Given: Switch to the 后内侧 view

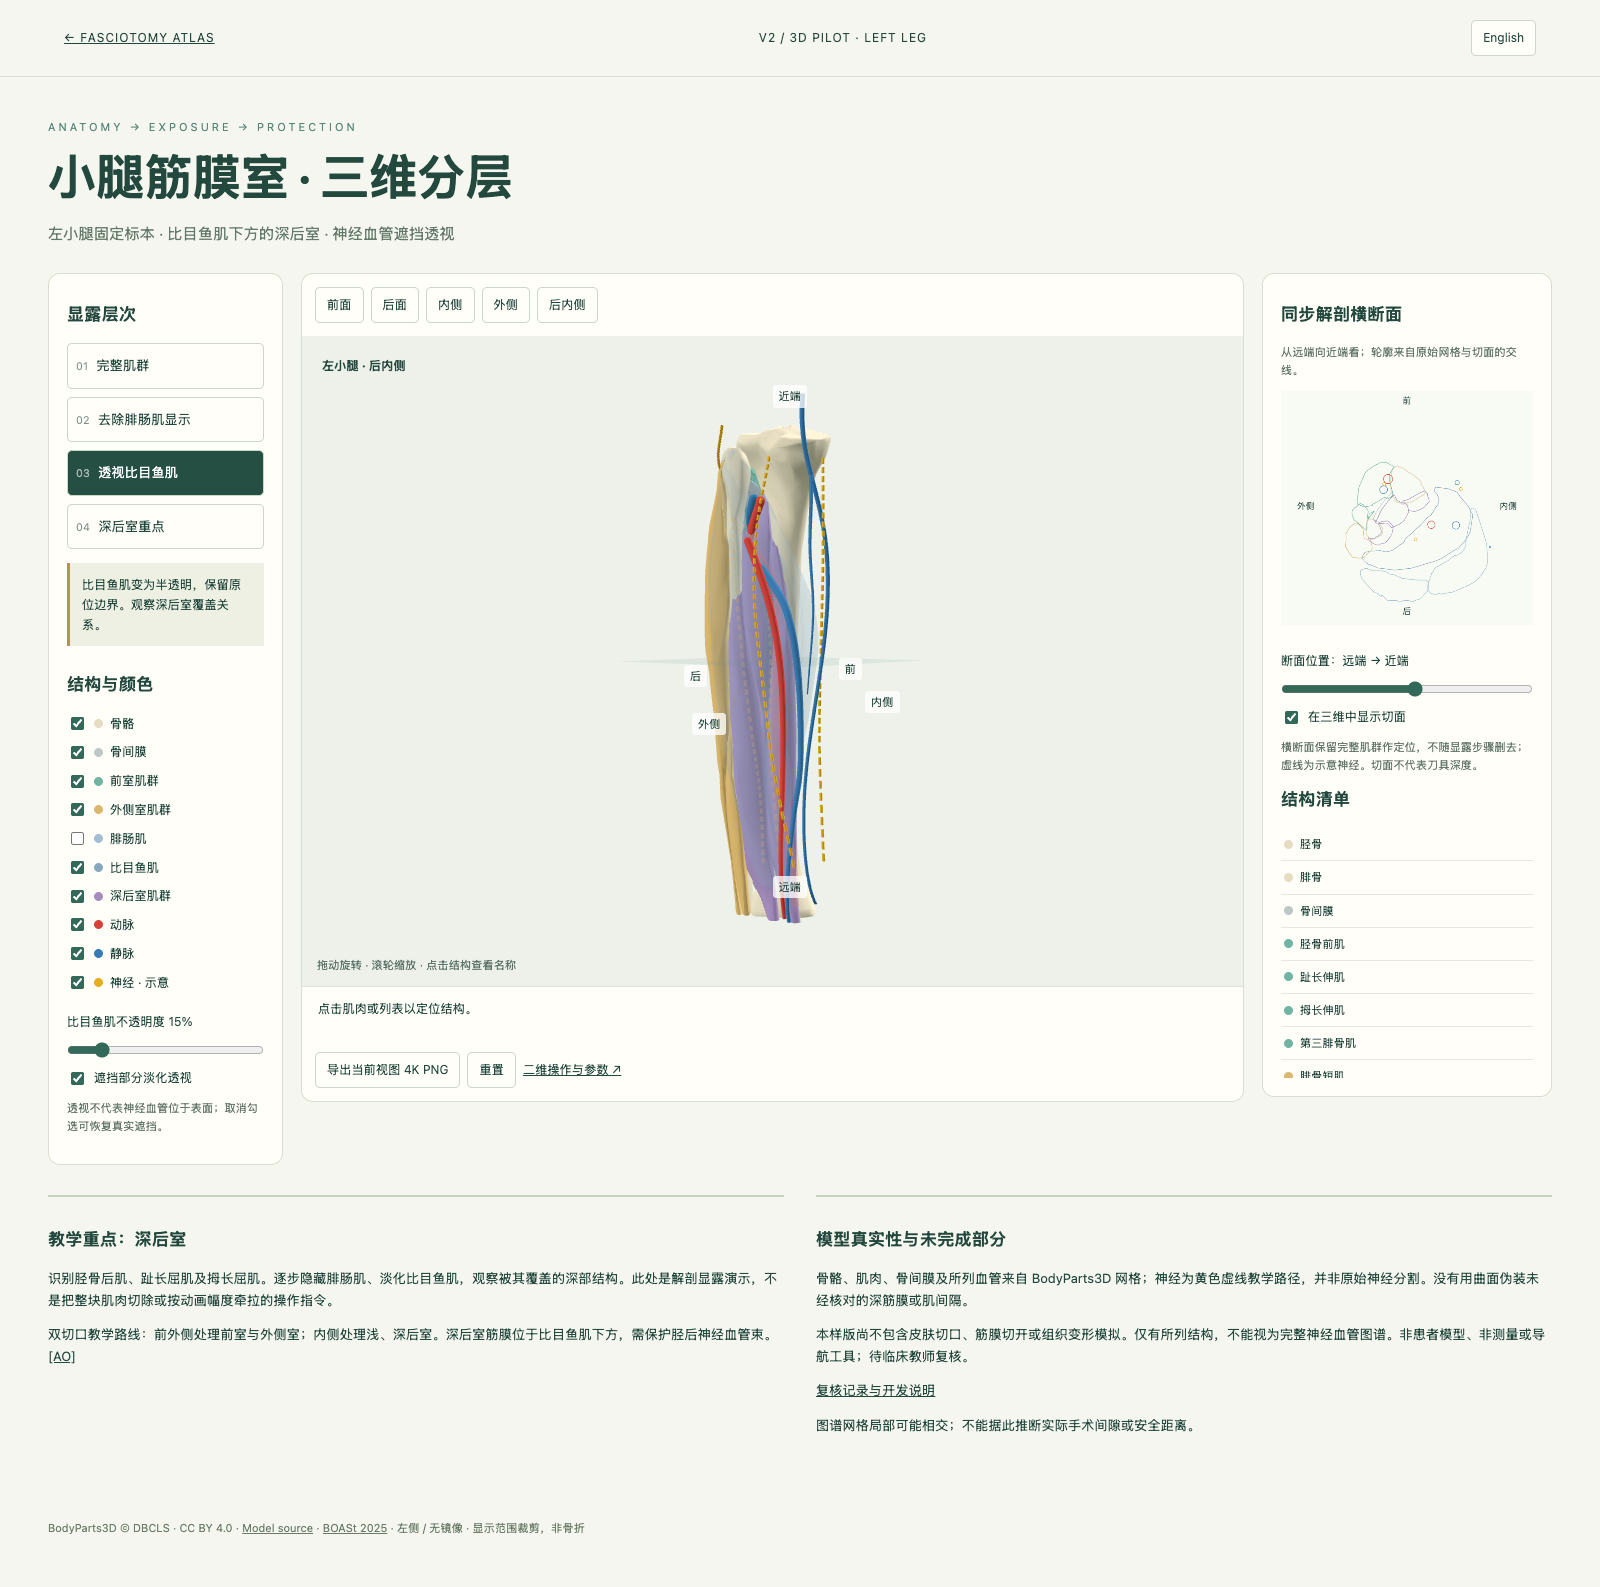Looking at the screenshot, I should (567, 305).
